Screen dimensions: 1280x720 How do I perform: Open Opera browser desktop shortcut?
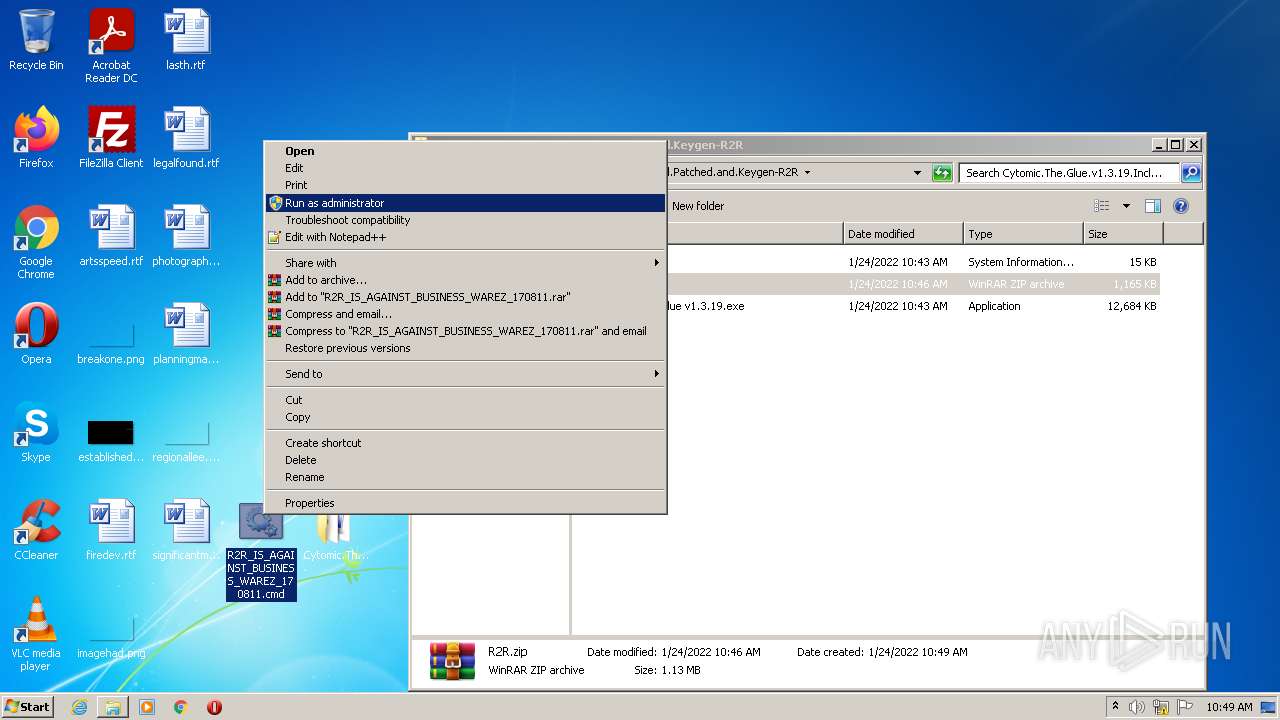pyautogui.click(x=36, y=334)
